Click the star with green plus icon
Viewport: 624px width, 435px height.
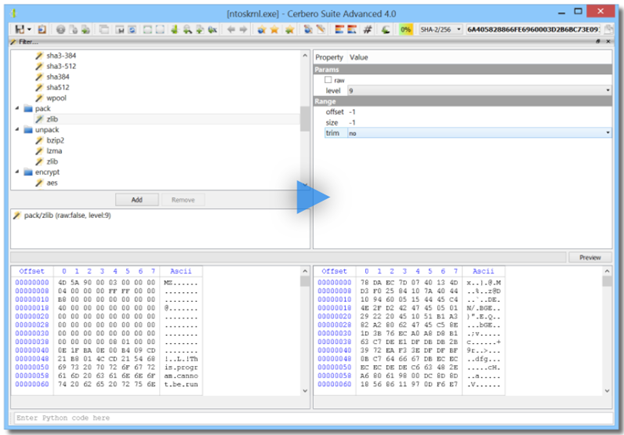click(290, 29)
